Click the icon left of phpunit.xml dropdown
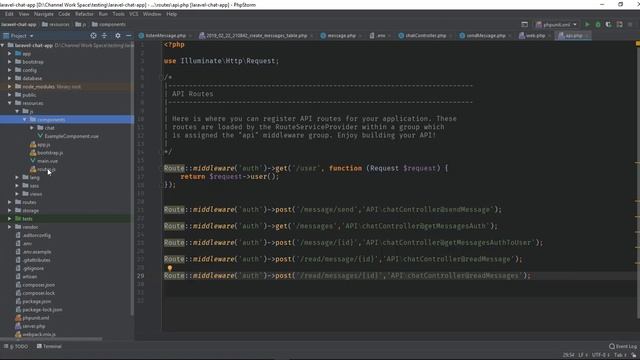This screenshot has width=640, height=360. tap(524, 24)
